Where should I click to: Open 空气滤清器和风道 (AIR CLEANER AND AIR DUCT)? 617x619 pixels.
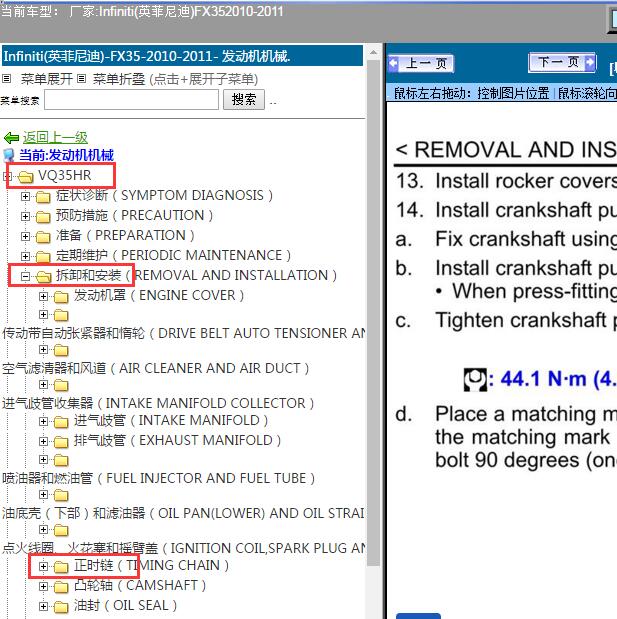156,368
